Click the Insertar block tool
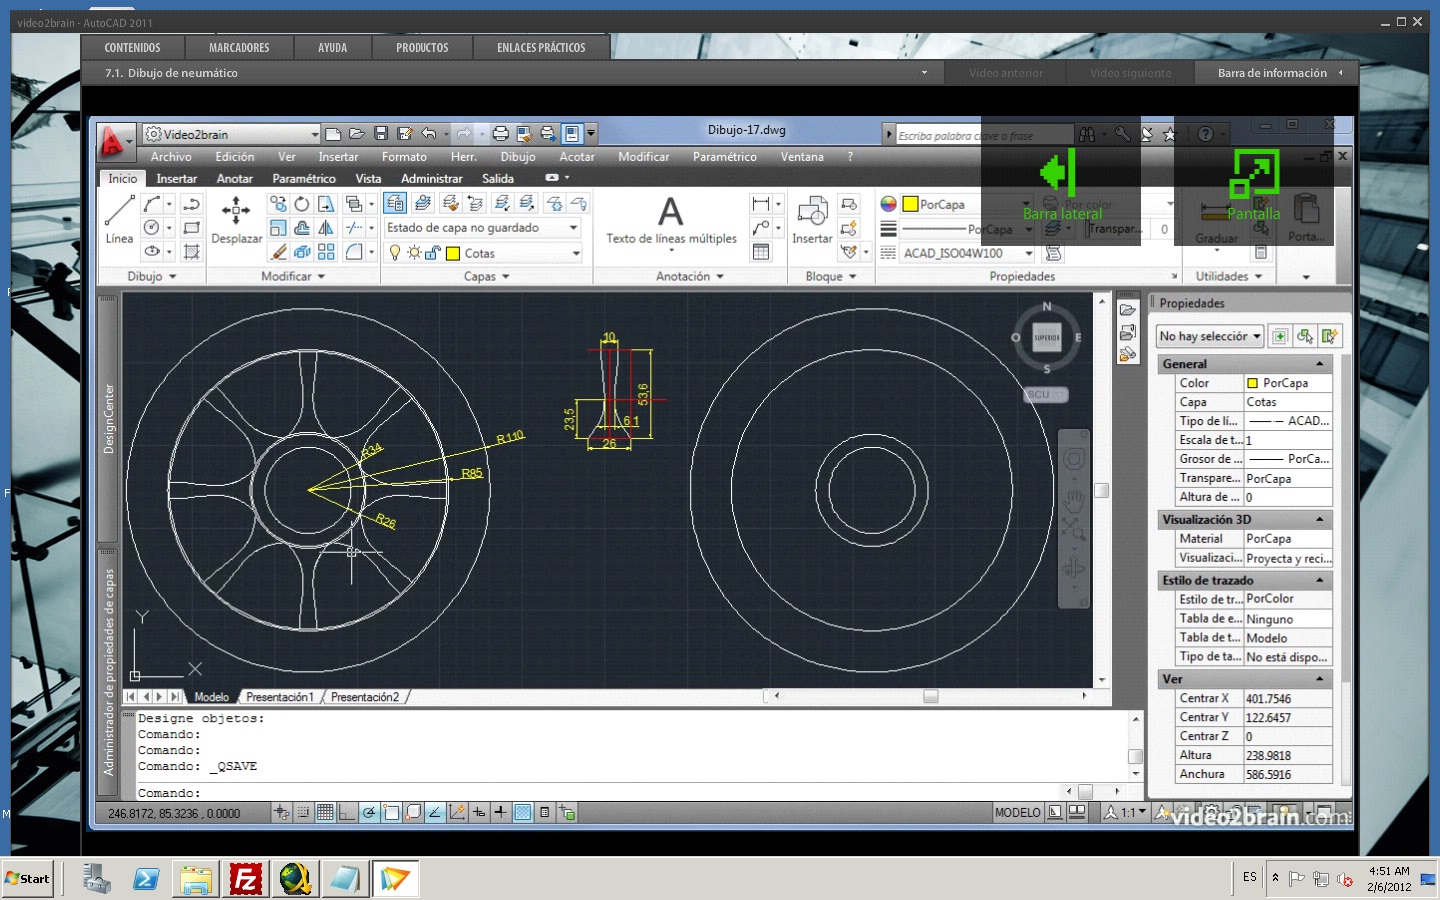Screen dimensions: 1440x900 tap(812, 219)
